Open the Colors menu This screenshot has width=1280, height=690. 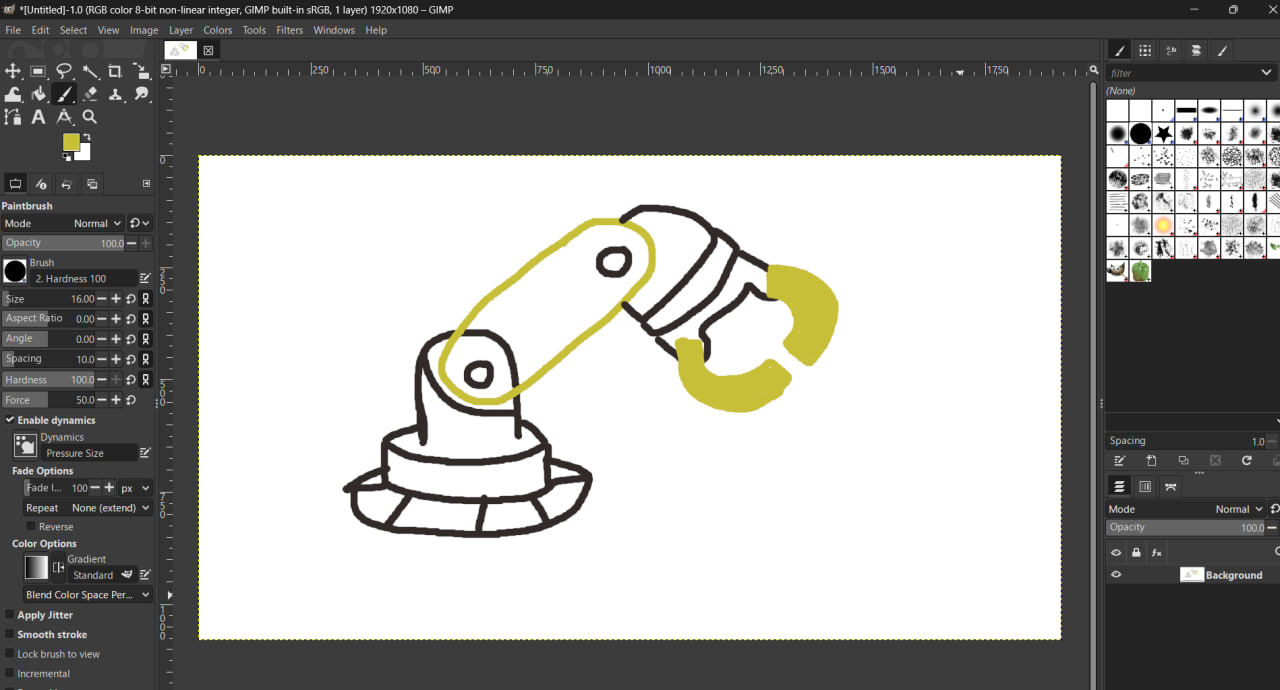click(218, 30)
